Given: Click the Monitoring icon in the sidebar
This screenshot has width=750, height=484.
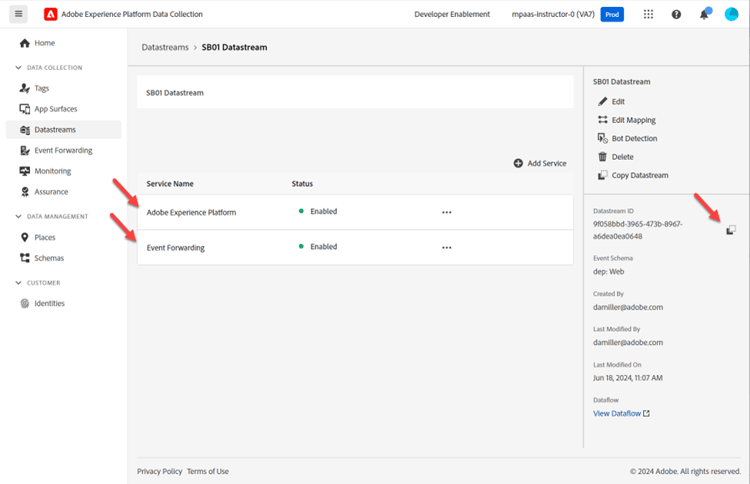Looking at the screenshot, I should click(x=24, y=171).
